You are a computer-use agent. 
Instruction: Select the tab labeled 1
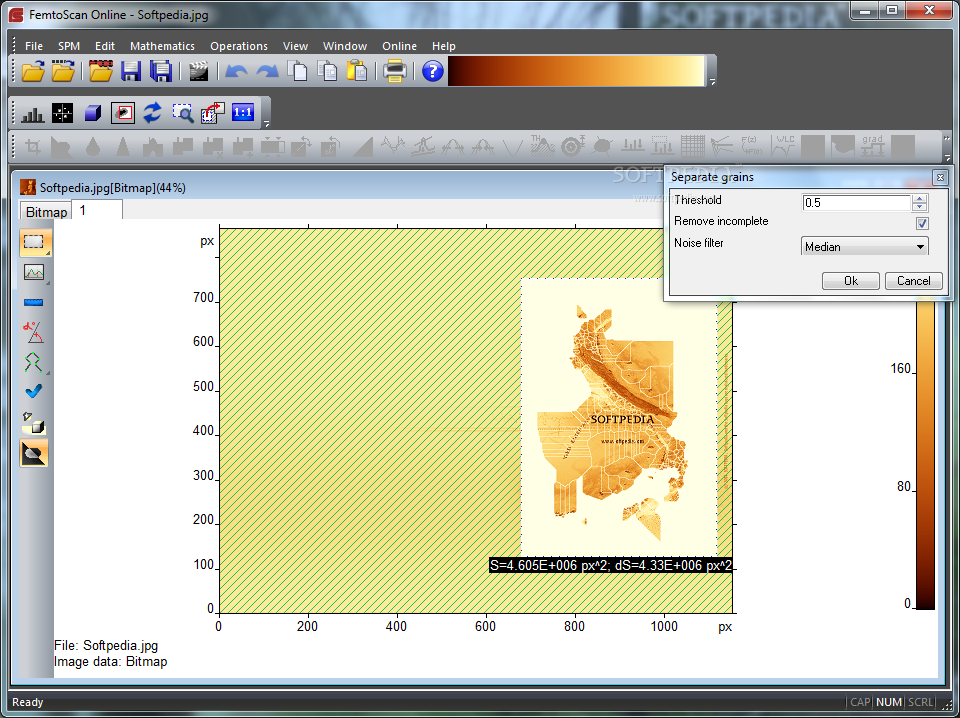pos(97,210)
